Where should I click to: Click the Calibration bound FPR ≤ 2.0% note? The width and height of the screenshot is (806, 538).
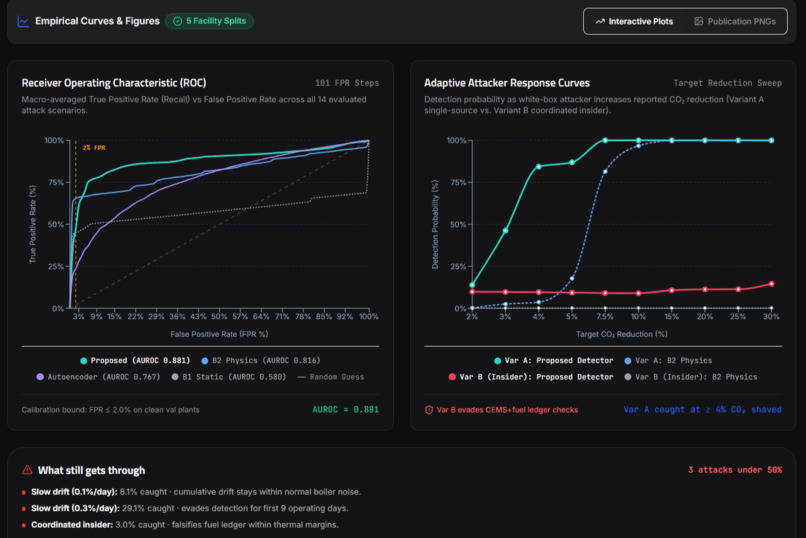[111, 410]
